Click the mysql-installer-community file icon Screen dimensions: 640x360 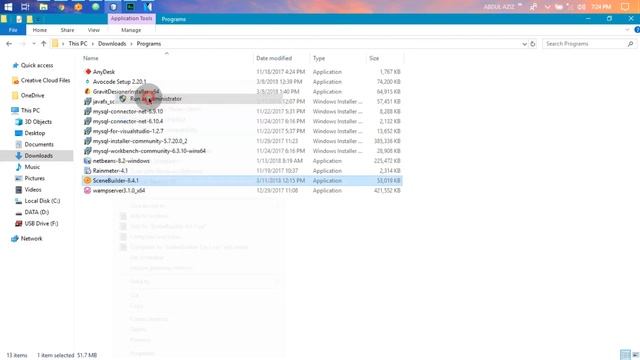pos(87,141)
